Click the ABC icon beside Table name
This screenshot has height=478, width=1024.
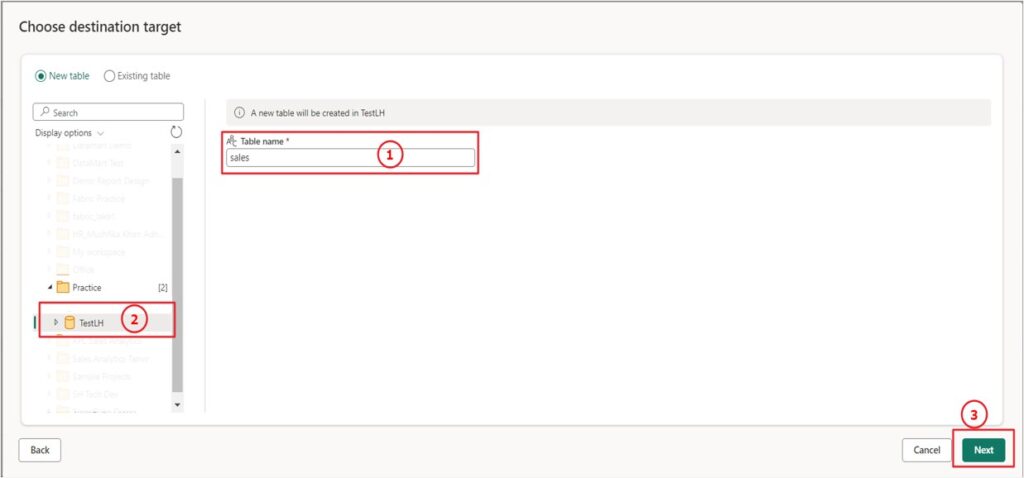(231, 140)
